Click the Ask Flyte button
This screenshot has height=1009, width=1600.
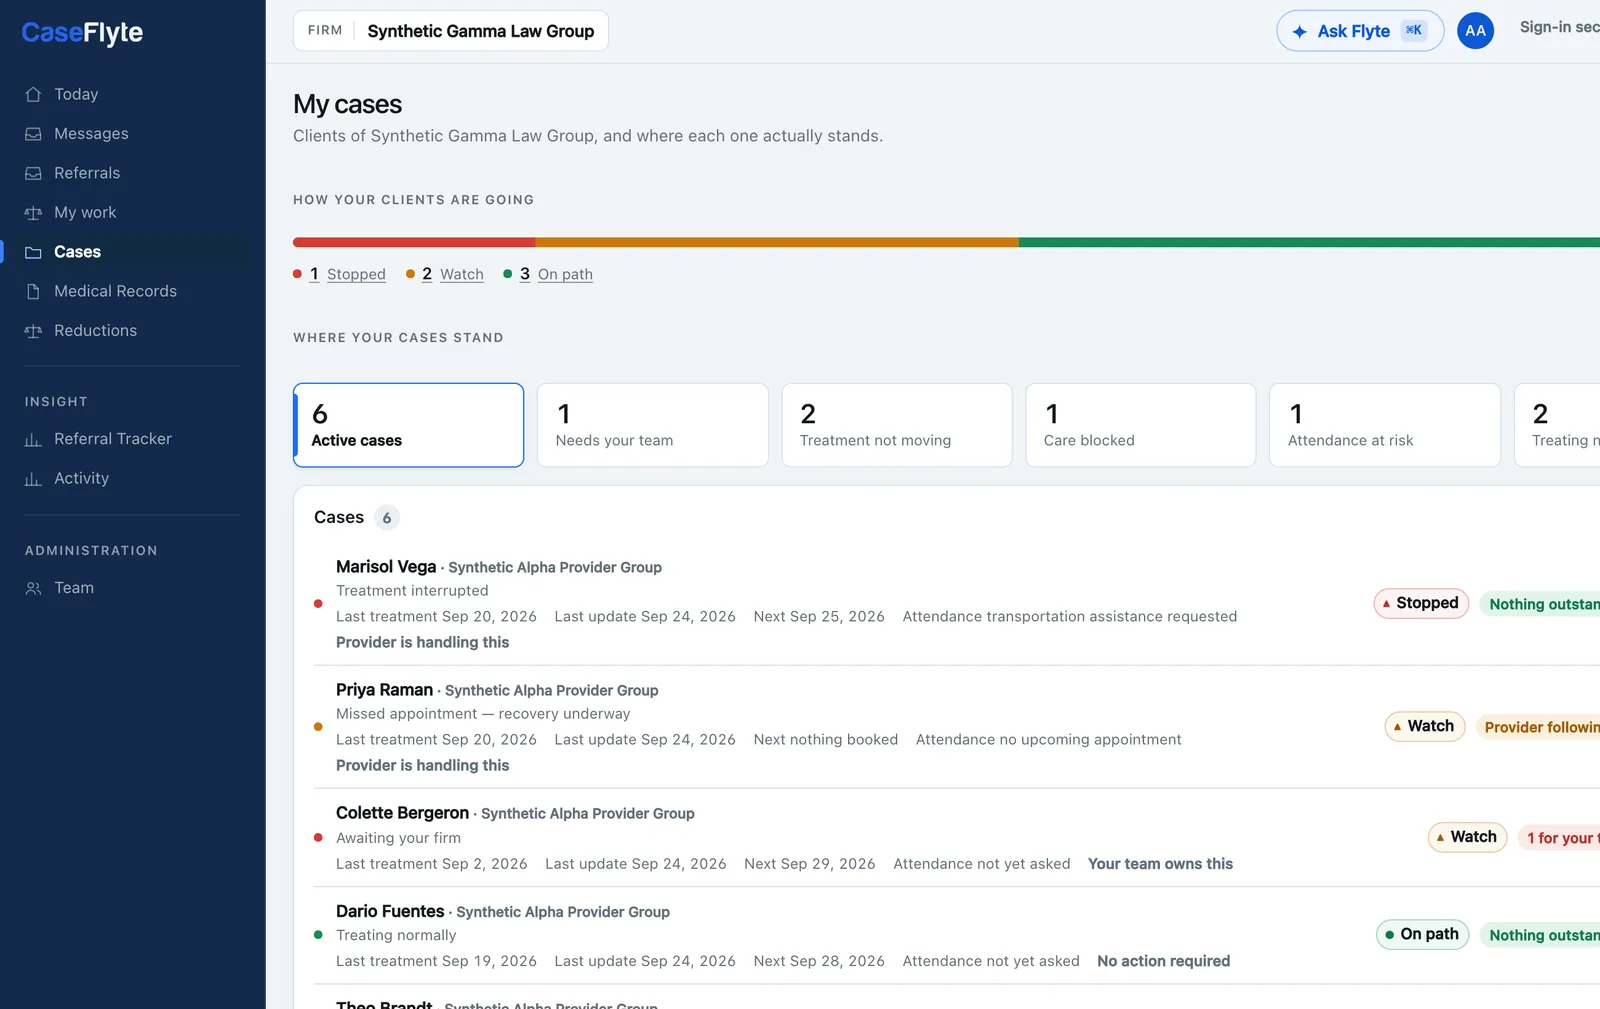point(1360,31)
